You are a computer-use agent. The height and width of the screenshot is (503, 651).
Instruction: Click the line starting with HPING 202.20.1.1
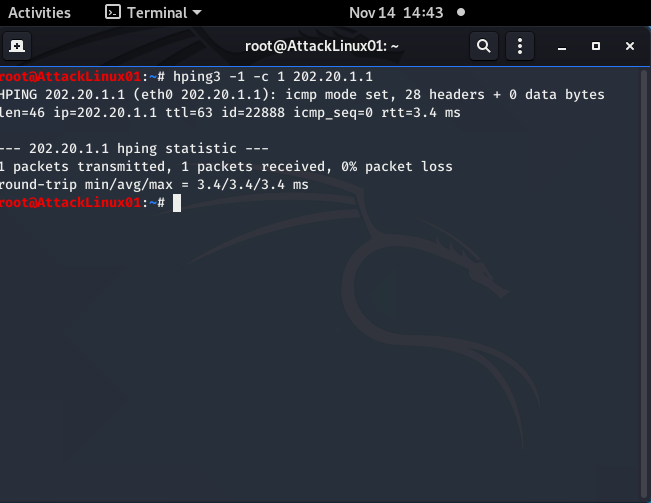(302, 95)
